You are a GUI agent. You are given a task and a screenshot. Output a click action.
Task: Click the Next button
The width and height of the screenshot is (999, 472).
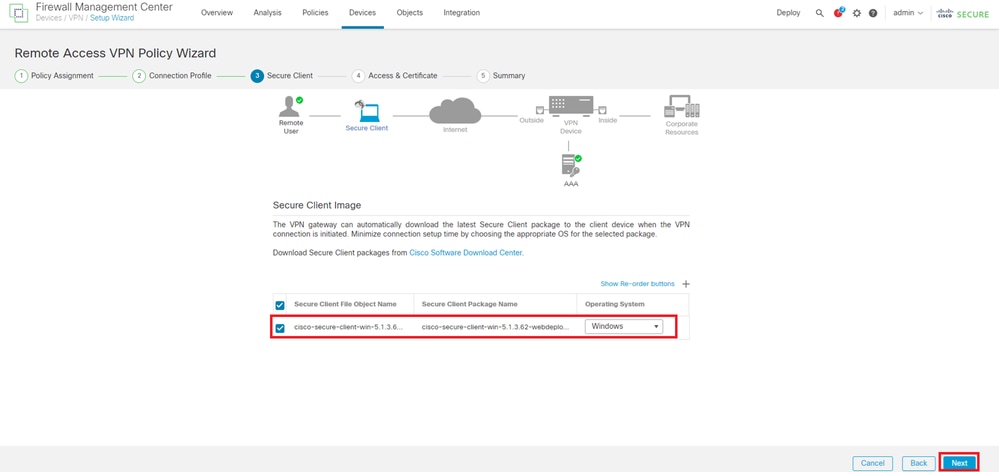959,463
